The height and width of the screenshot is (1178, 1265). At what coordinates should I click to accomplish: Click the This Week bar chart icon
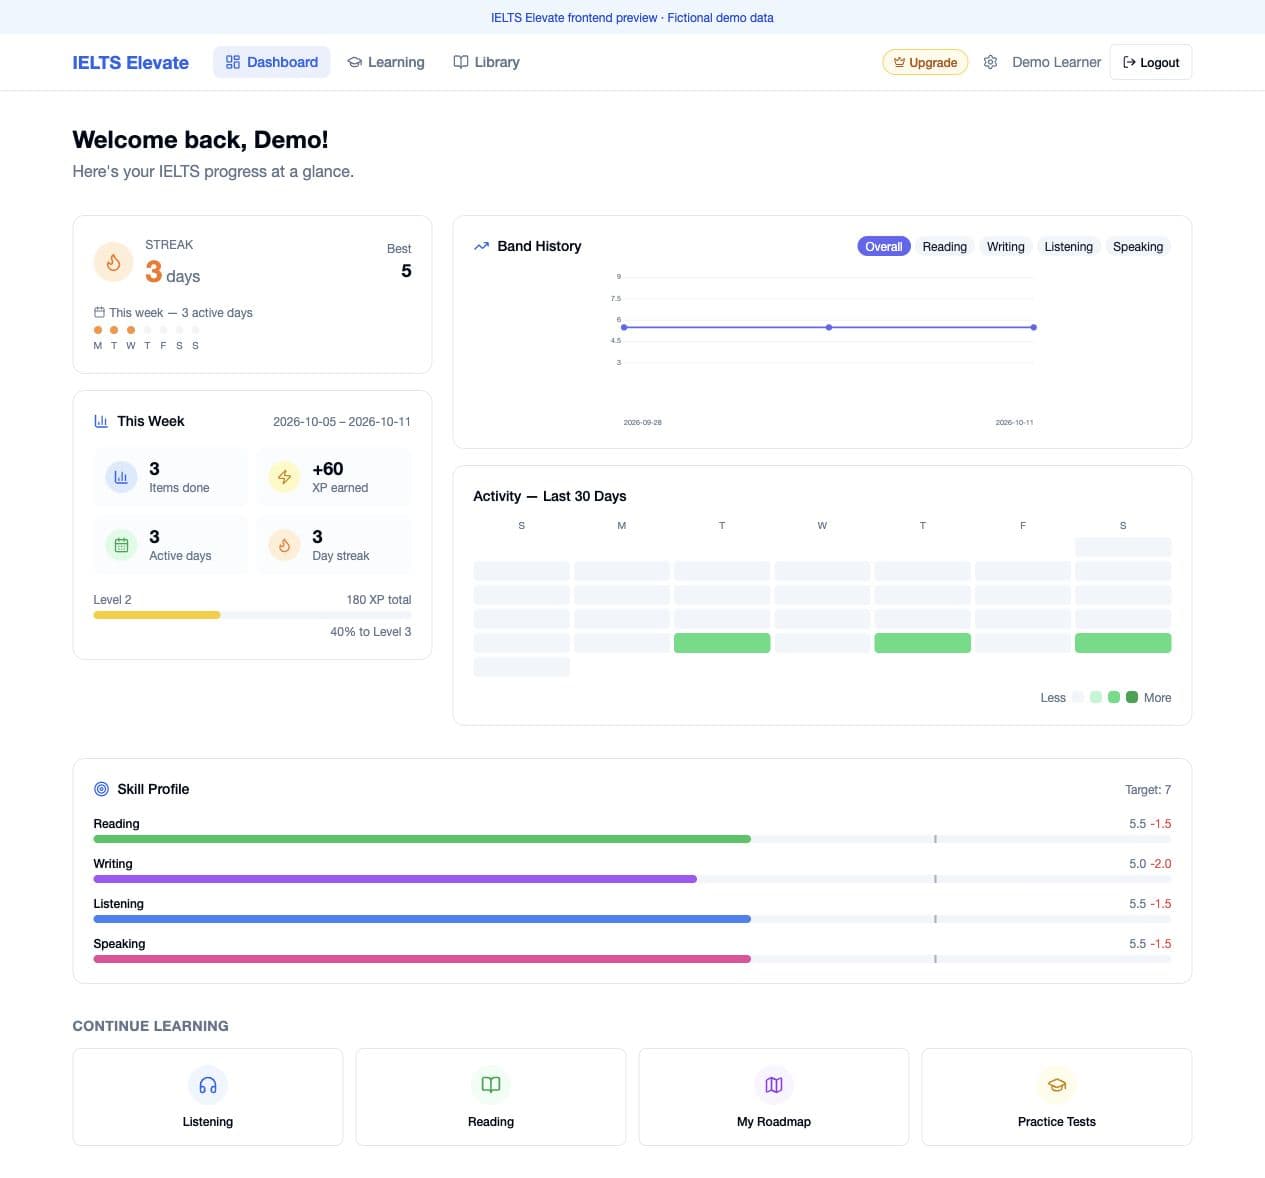(x=101, y=421)
